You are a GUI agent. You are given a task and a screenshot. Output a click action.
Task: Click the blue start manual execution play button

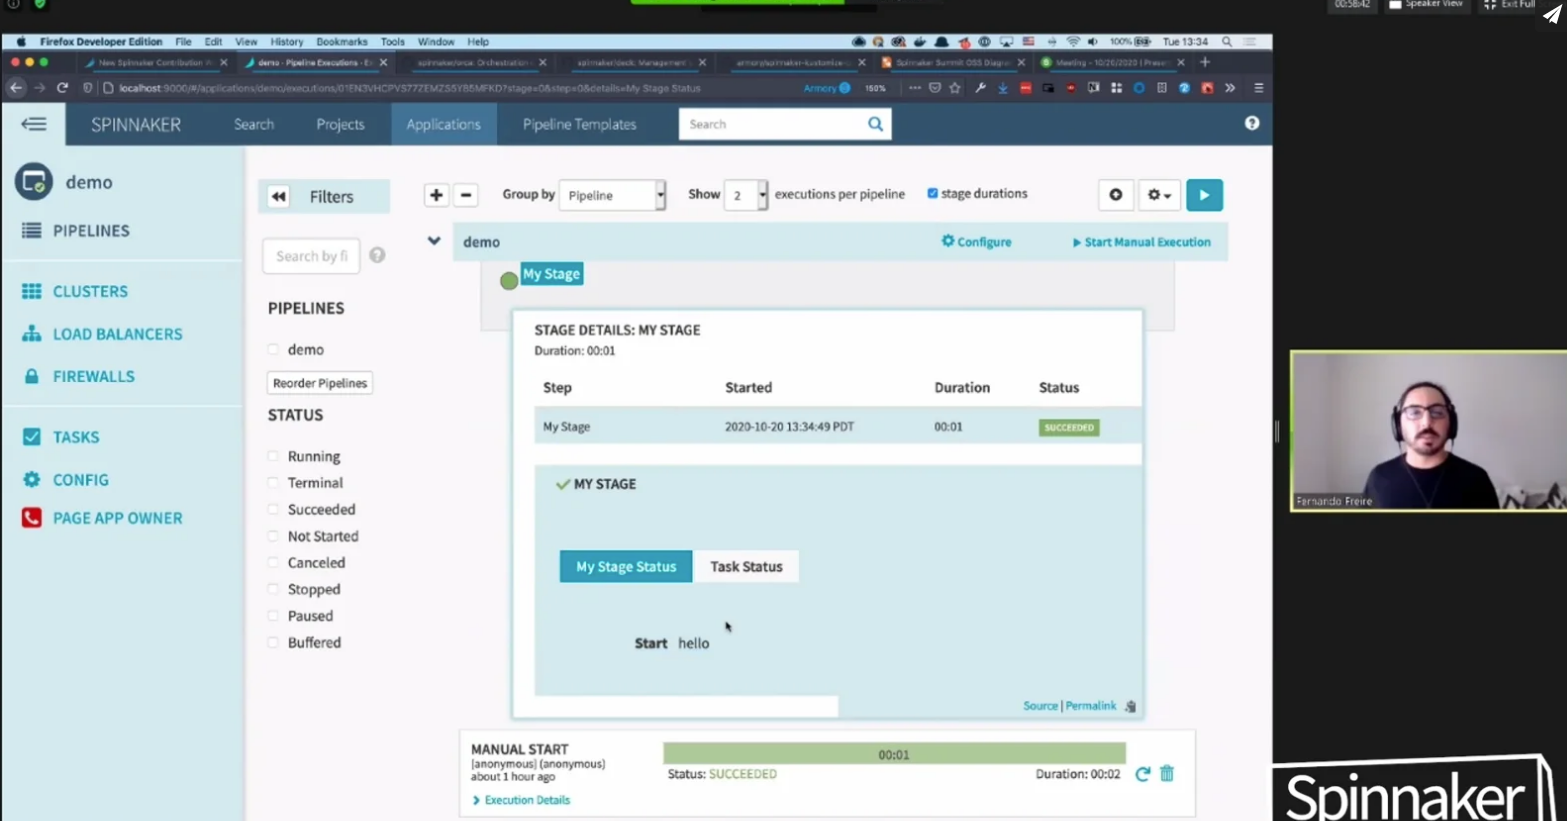(x=1204, y=195)
